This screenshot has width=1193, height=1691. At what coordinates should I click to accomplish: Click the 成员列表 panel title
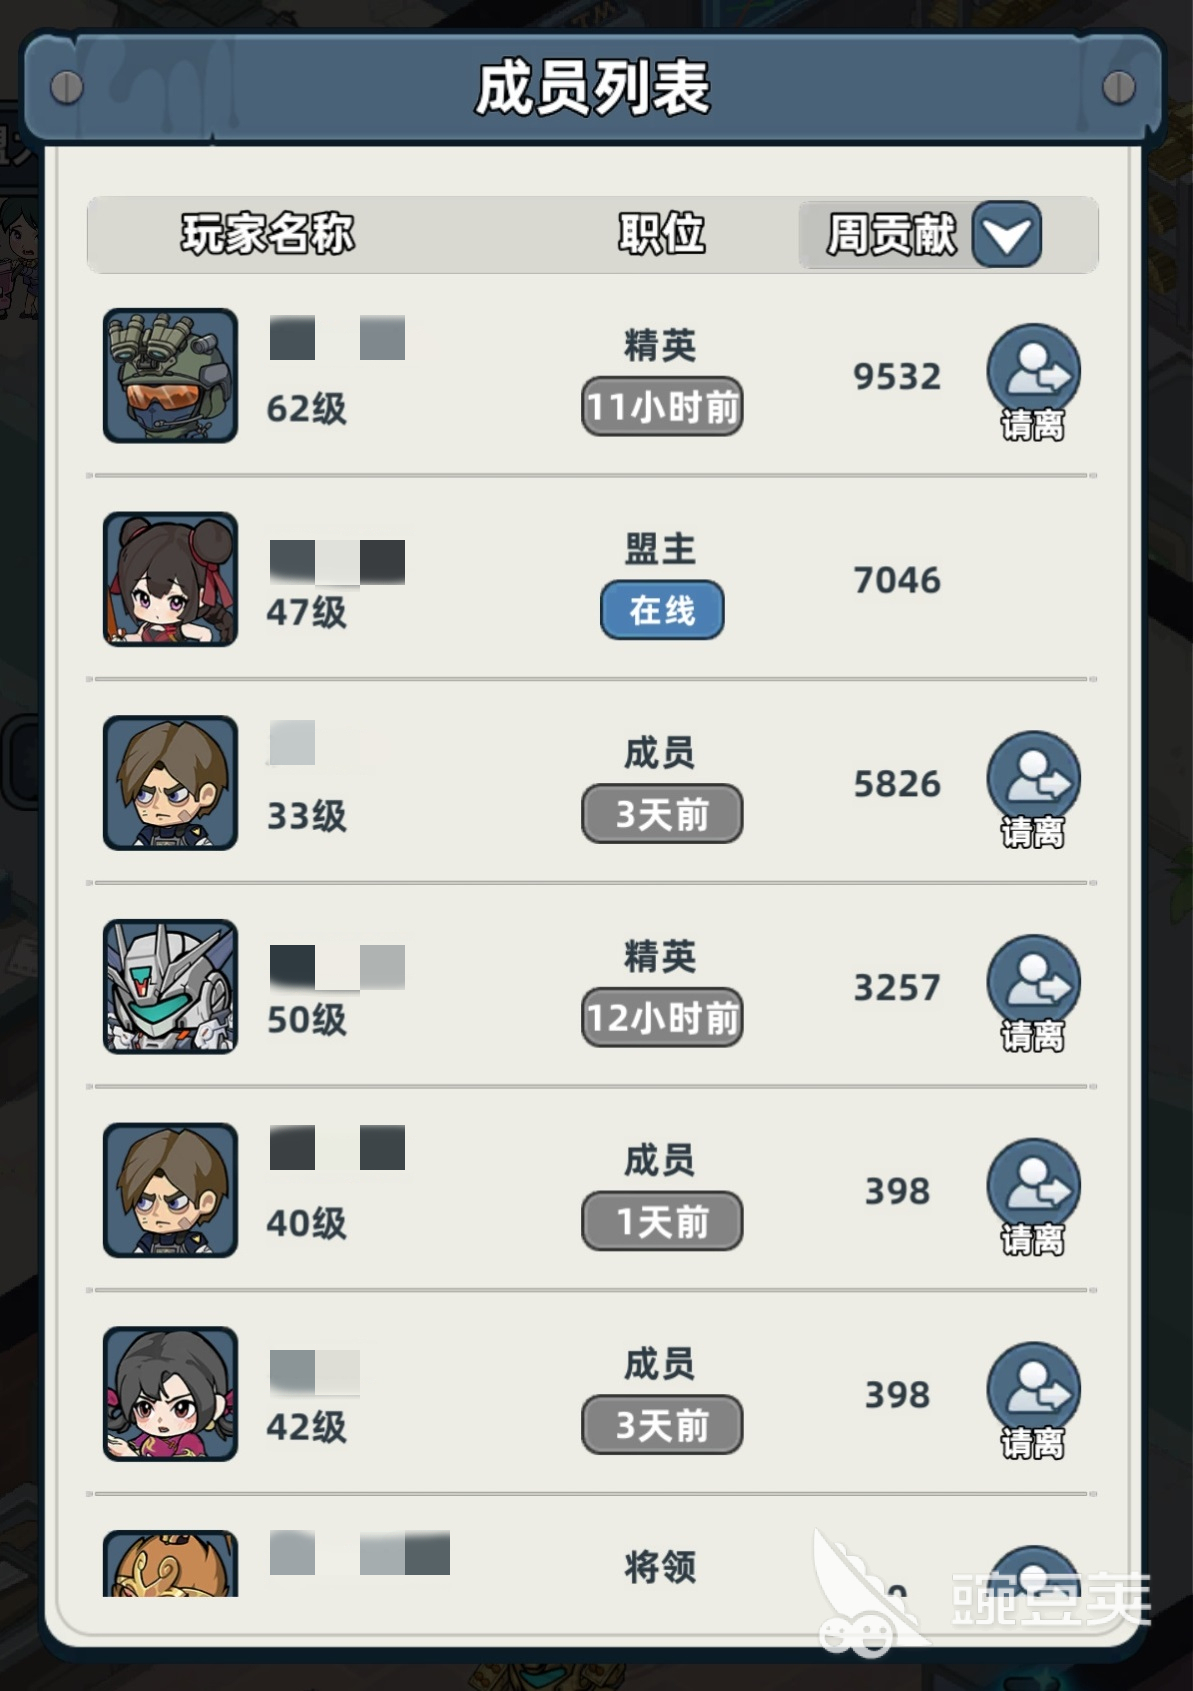point(593,88)
